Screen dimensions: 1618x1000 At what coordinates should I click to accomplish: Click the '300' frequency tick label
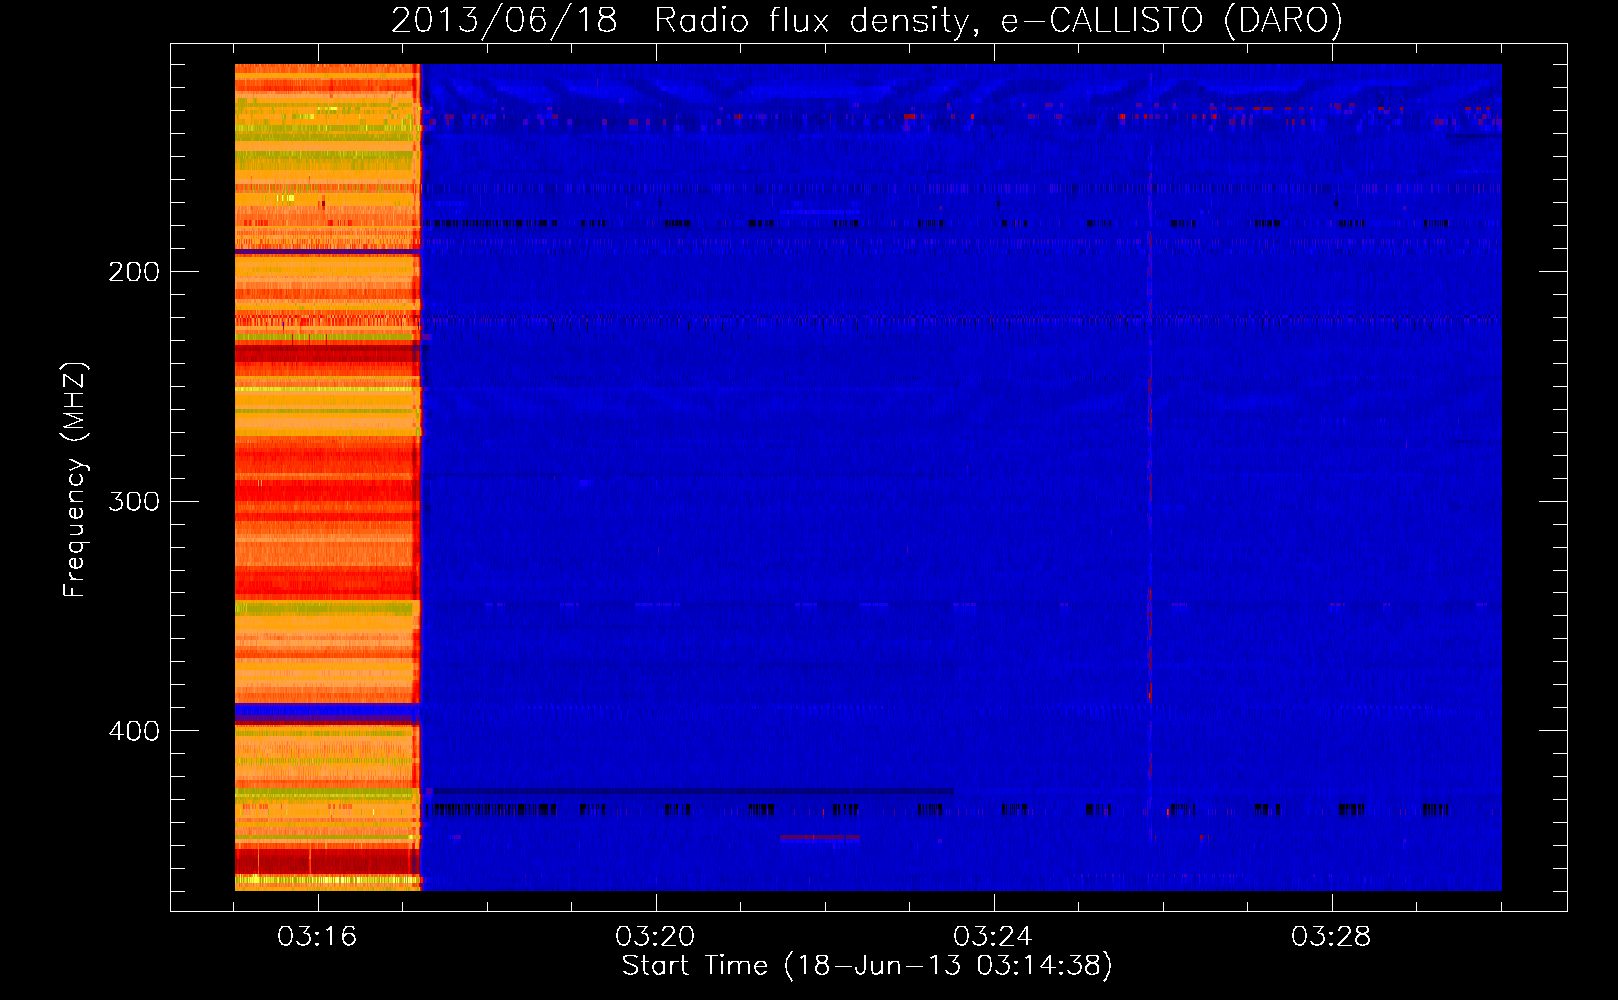point(134,501)
